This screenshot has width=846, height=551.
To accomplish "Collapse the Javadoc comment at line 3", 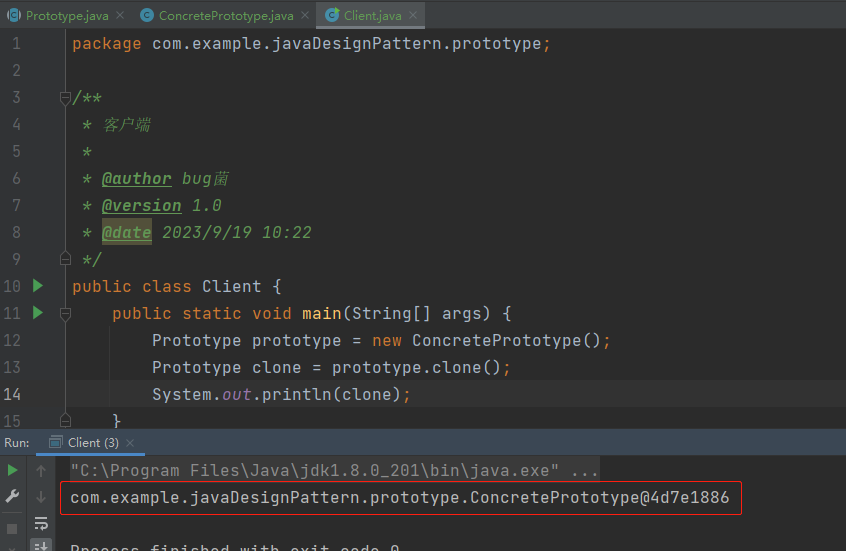I will [x=65, y=98].
